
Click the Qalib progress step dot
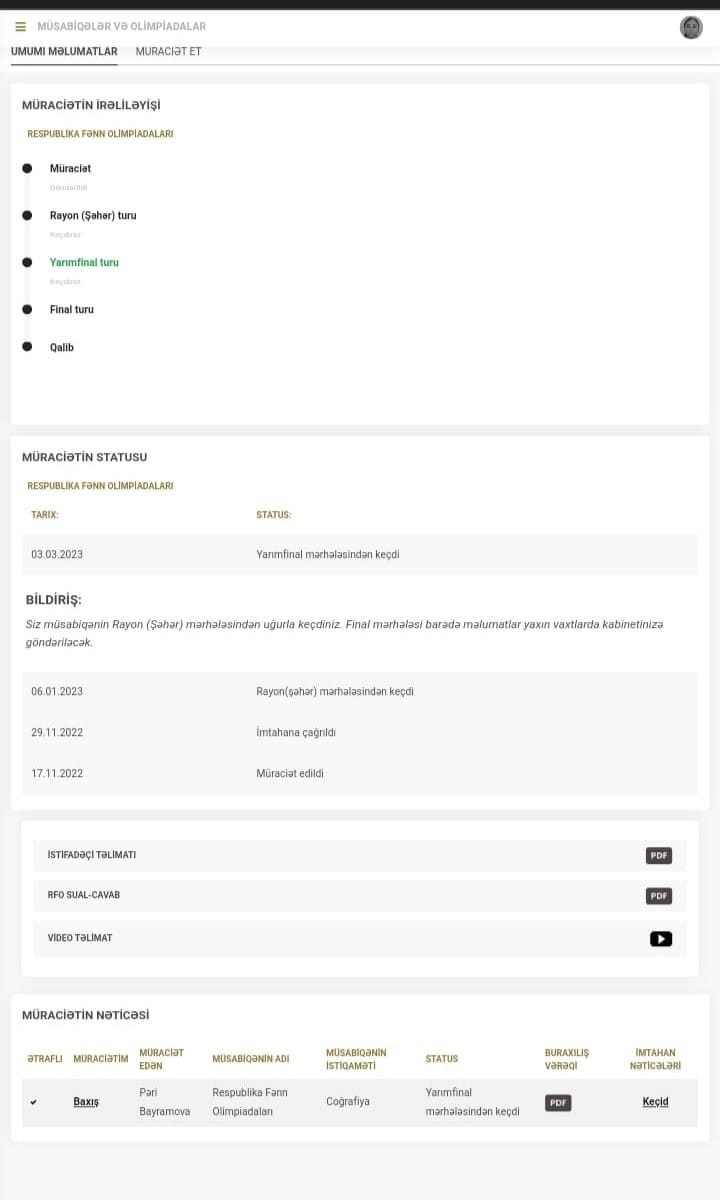pos(27,347)
